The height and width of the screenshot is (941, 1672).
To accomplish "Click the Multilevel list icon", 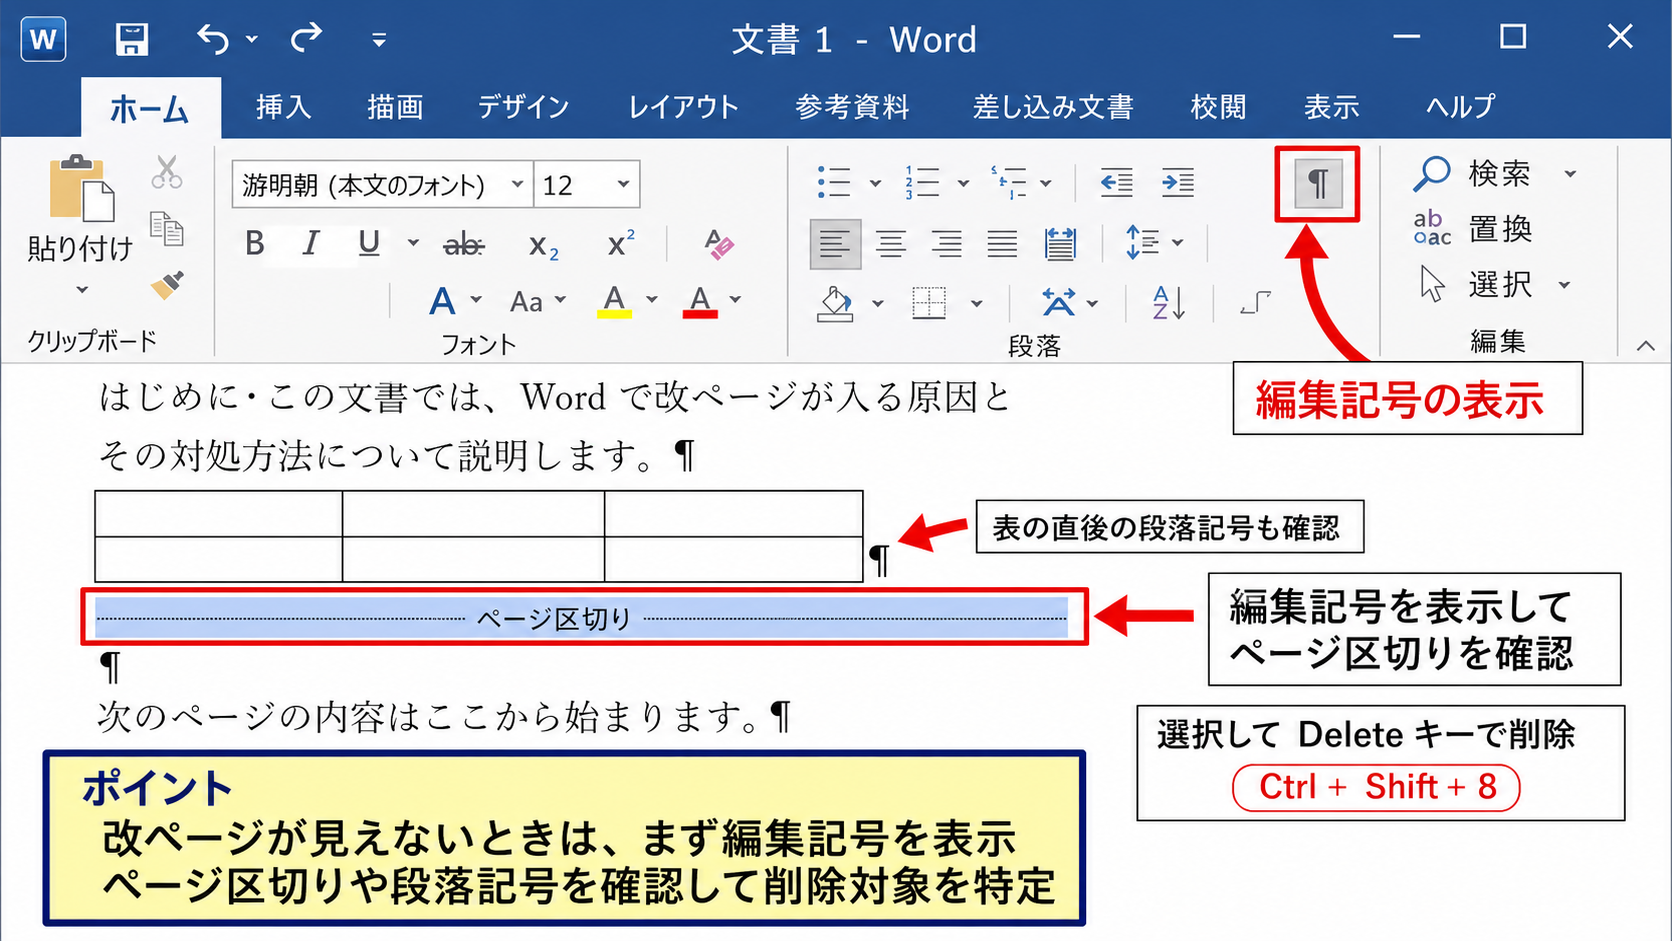I will (1008, 183).
